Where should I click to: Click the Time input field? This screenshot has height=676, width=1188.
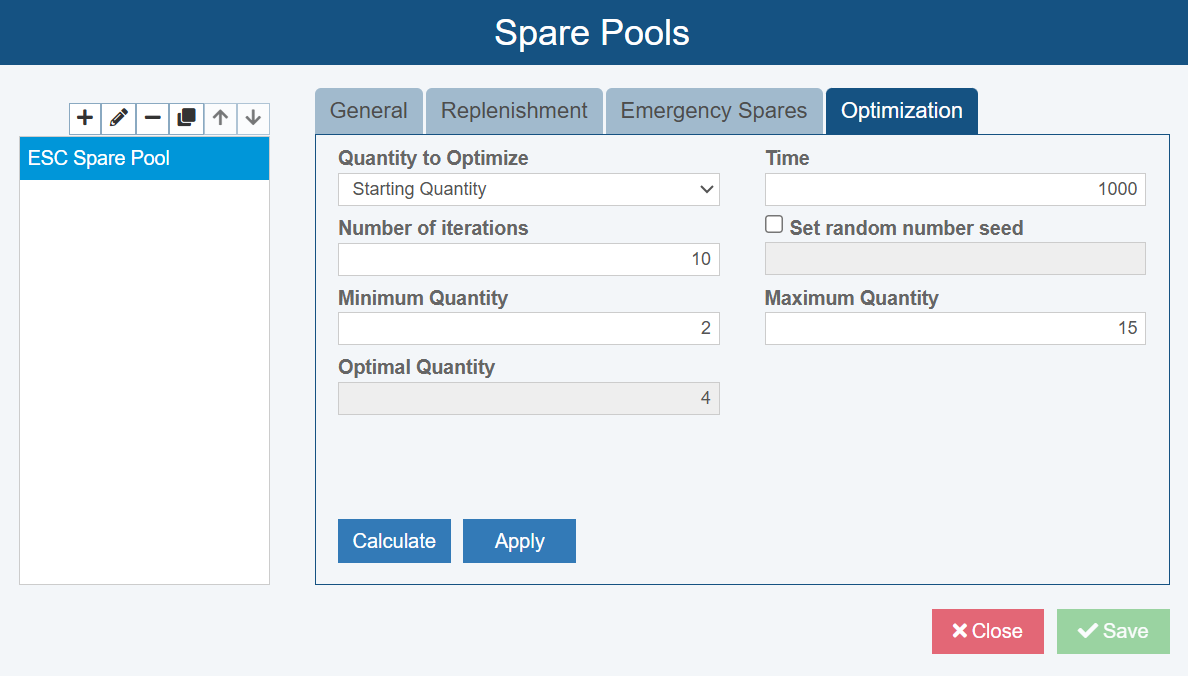point(954,189)
